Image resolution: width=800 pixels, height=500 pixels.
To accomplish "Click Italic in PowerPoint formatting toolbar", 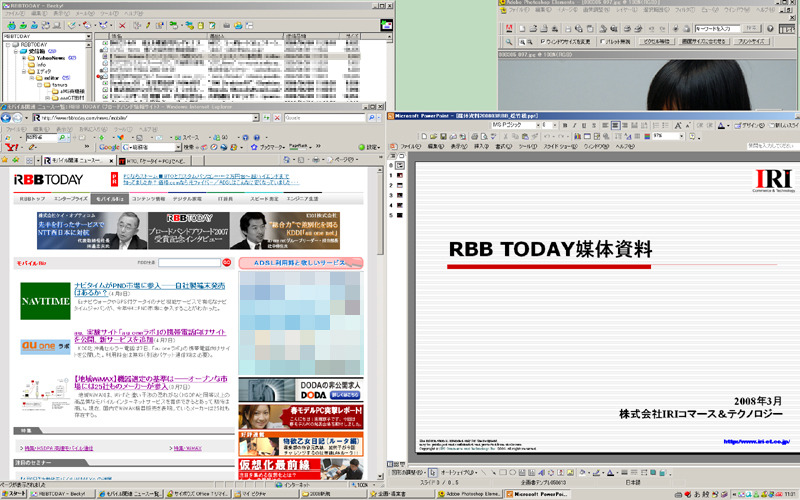I will coord(574,125).
